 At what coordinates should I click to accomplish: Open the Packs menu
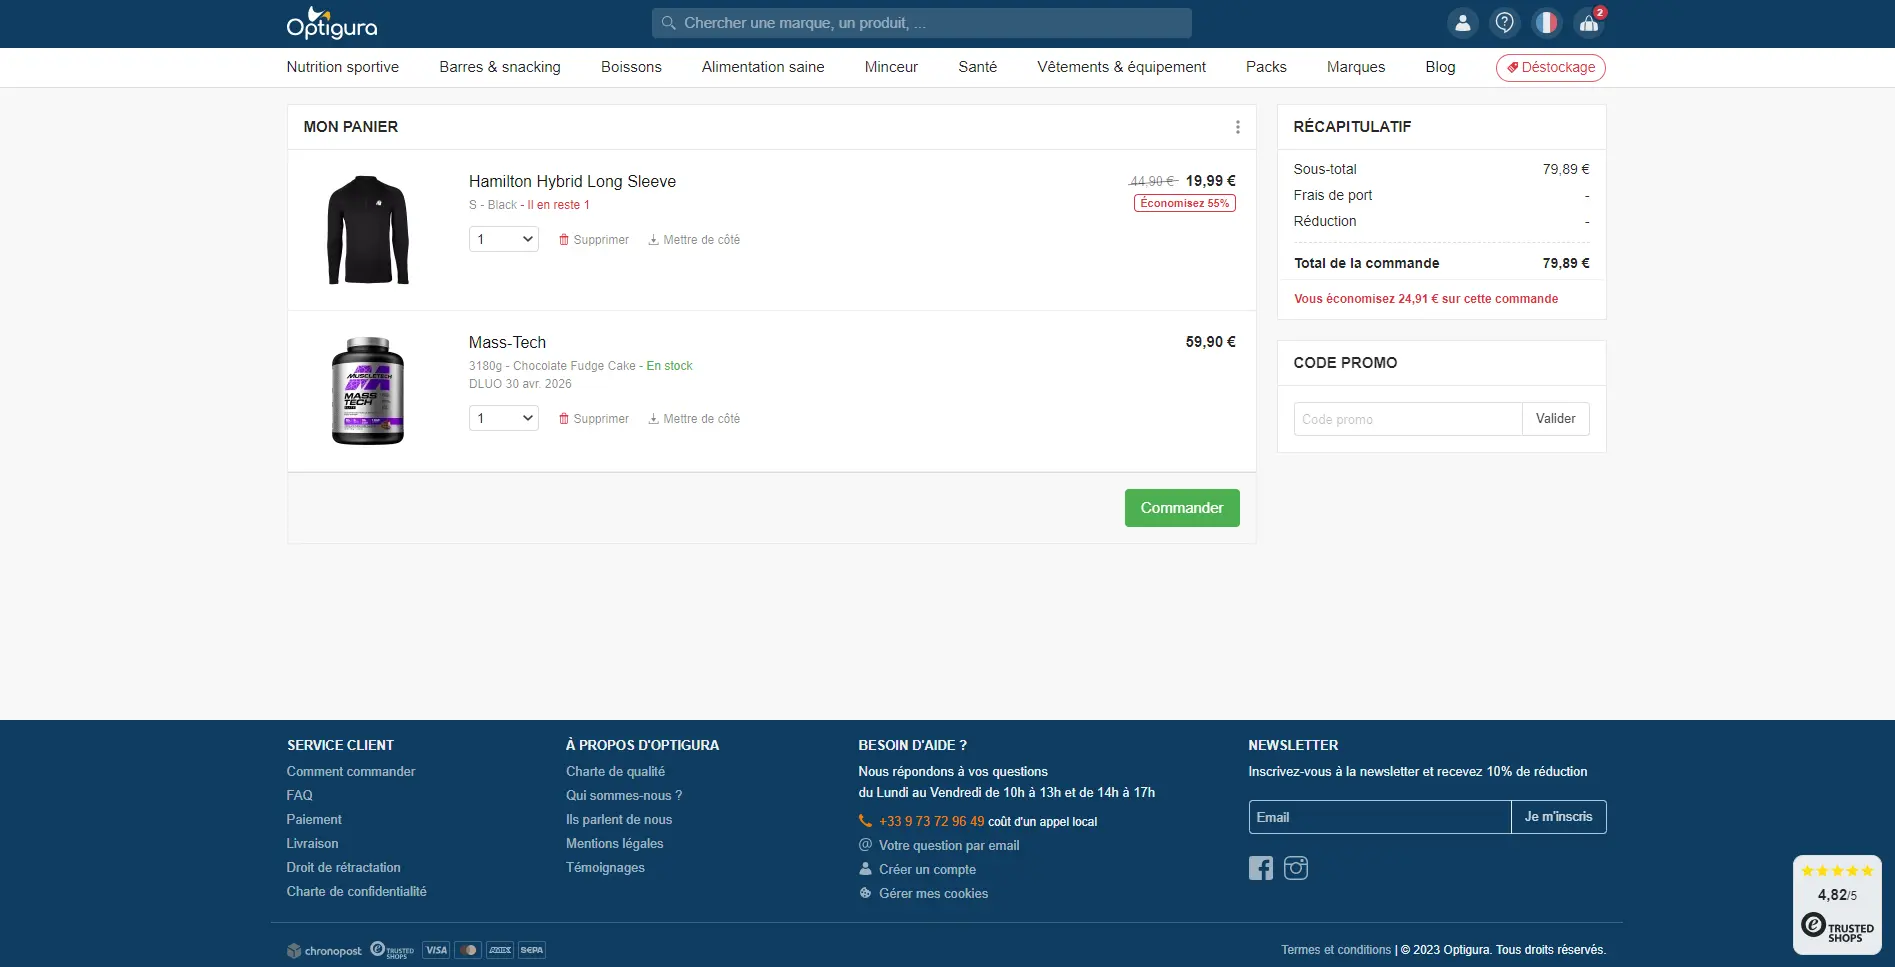click(x=1266, y=67)
